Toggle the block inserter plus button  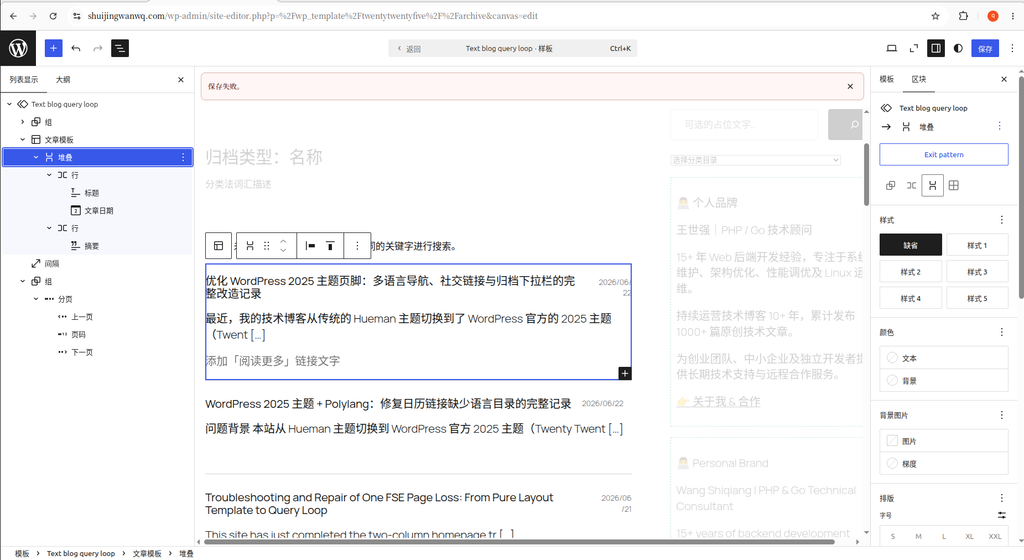(x=54, y=48)
